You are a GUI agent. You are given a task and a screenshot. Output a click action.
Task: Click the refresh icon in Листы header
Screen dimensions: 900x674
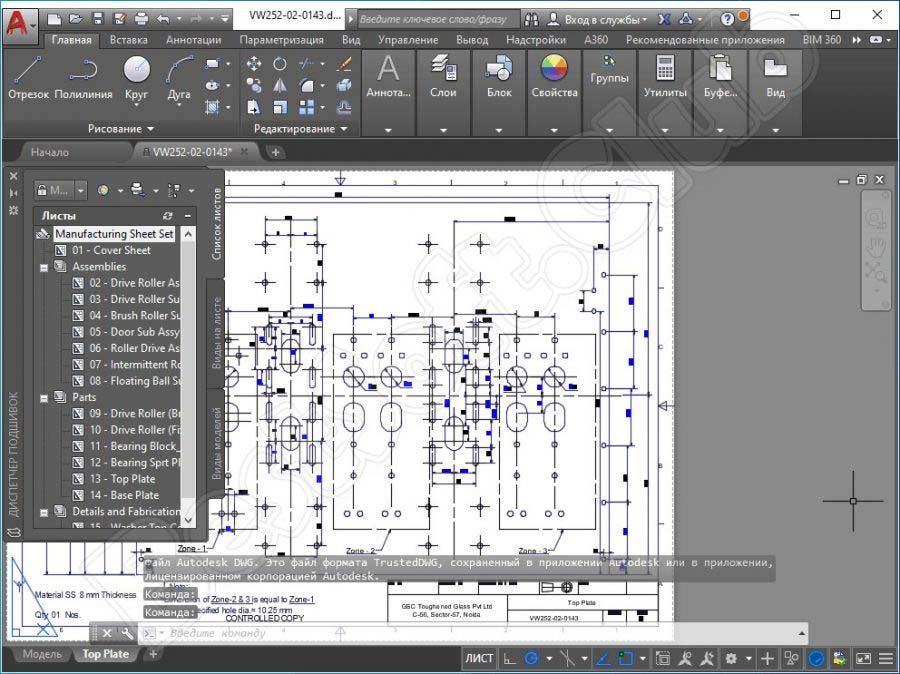(x=168, y=216)
